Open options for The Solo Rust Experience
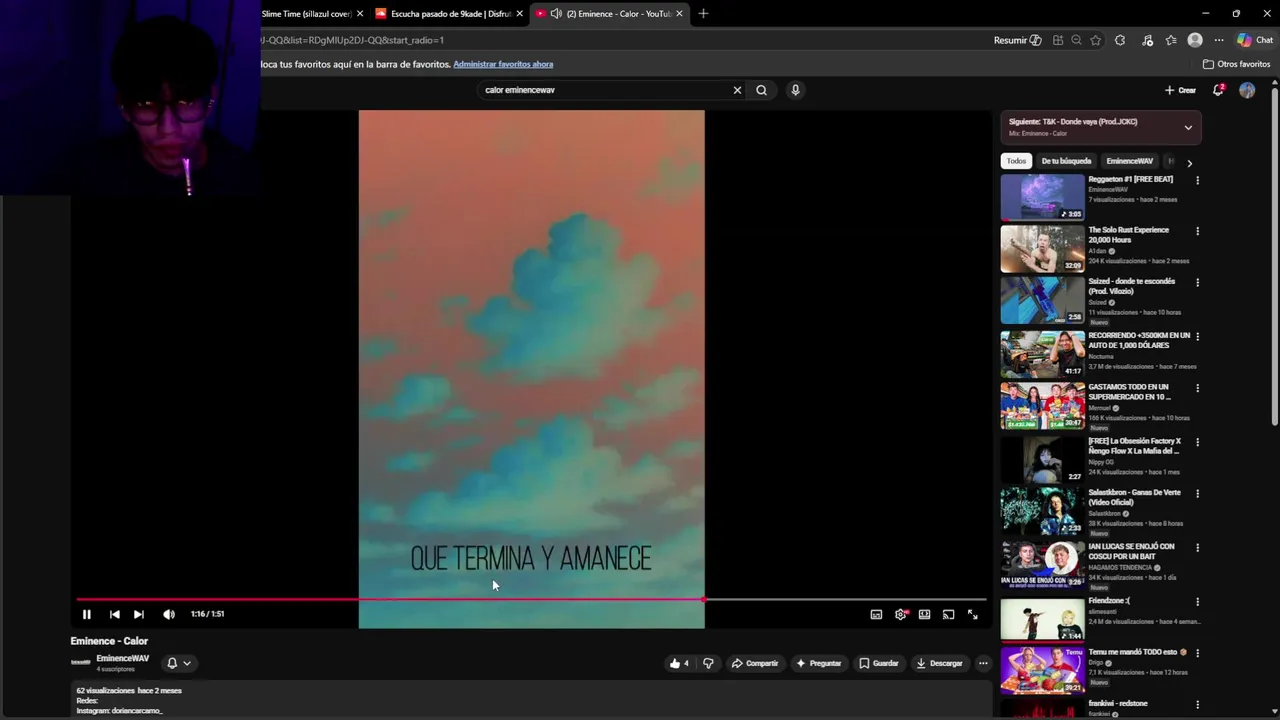 point(1197,232)
